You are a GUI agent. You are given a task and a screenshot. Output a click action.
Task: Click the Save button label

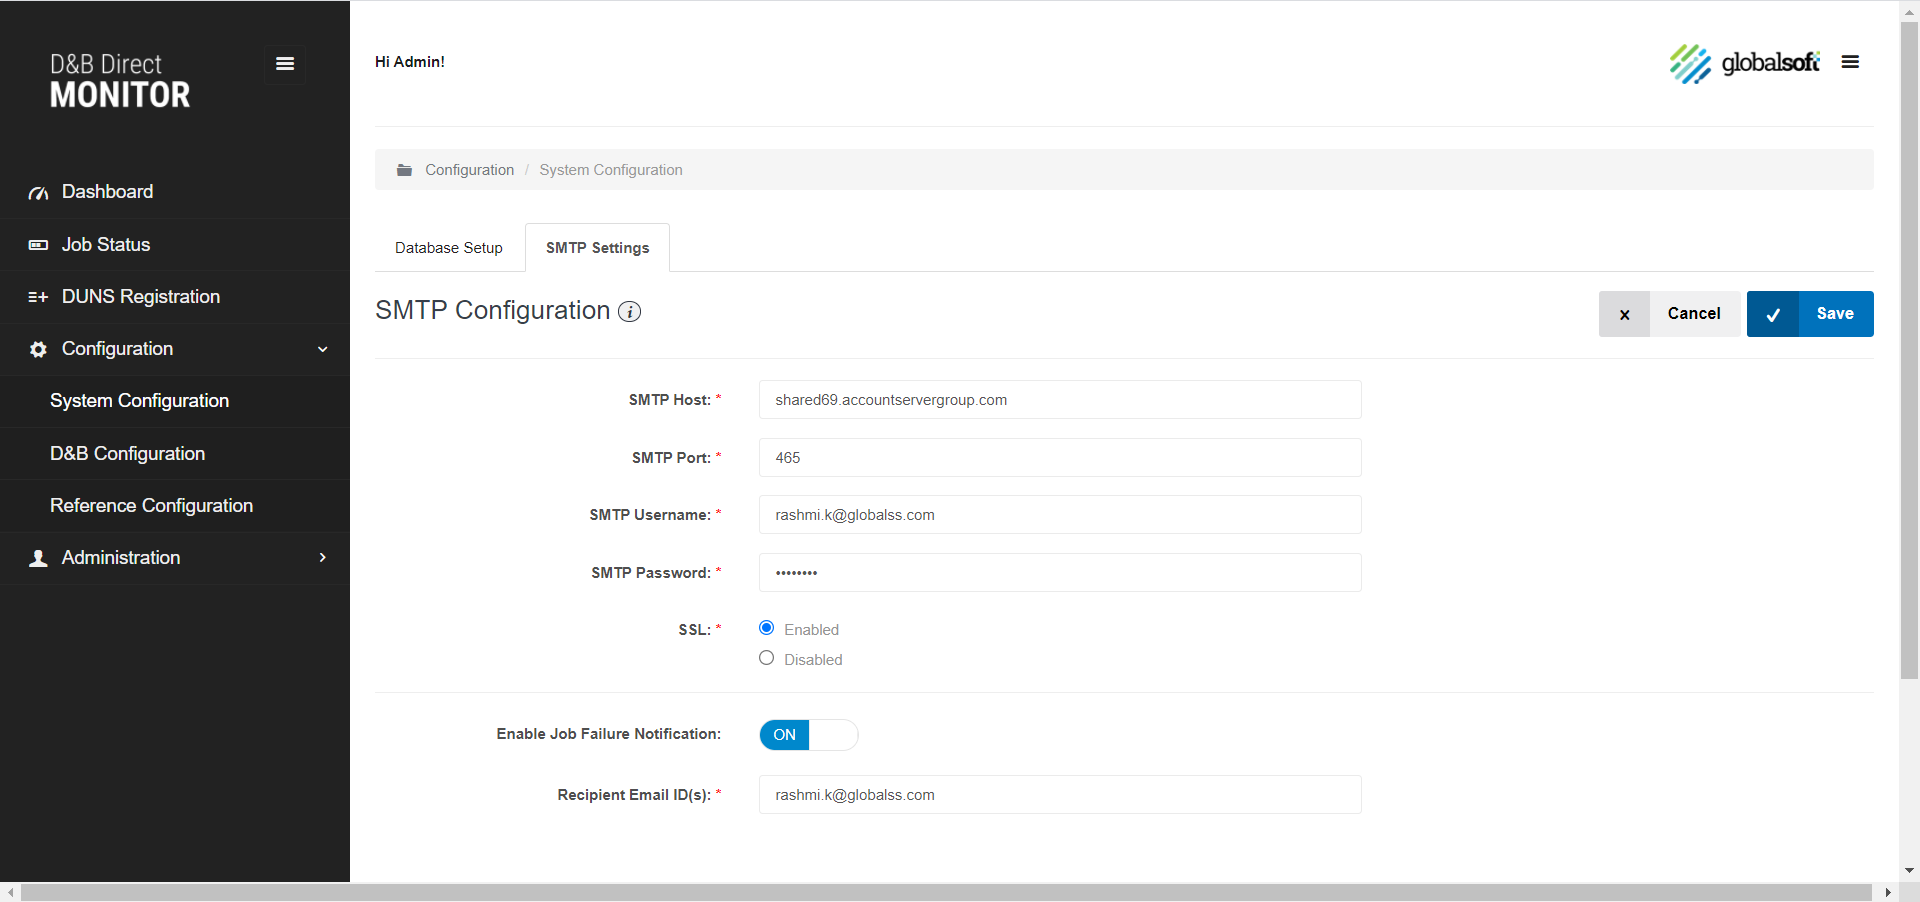pos(1835,314)
